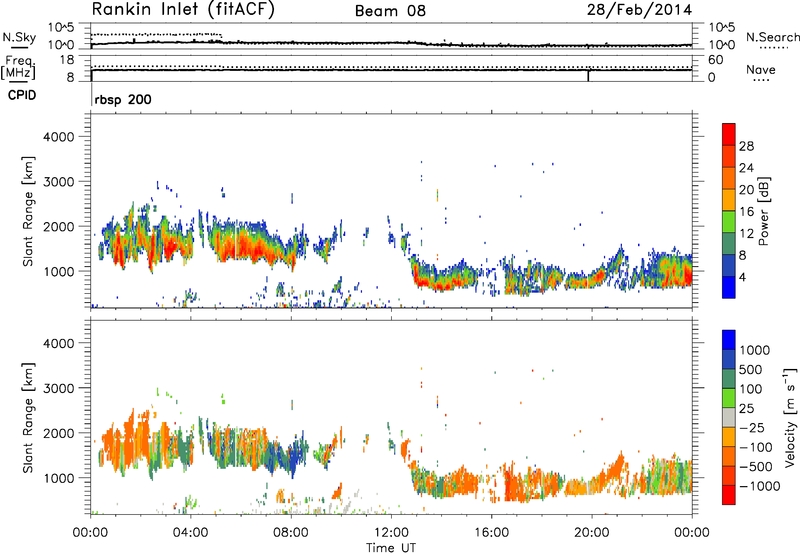Select the 'Power [dB]' color bar title
Viewport: 800px width, 554px height.
point(764,211)
